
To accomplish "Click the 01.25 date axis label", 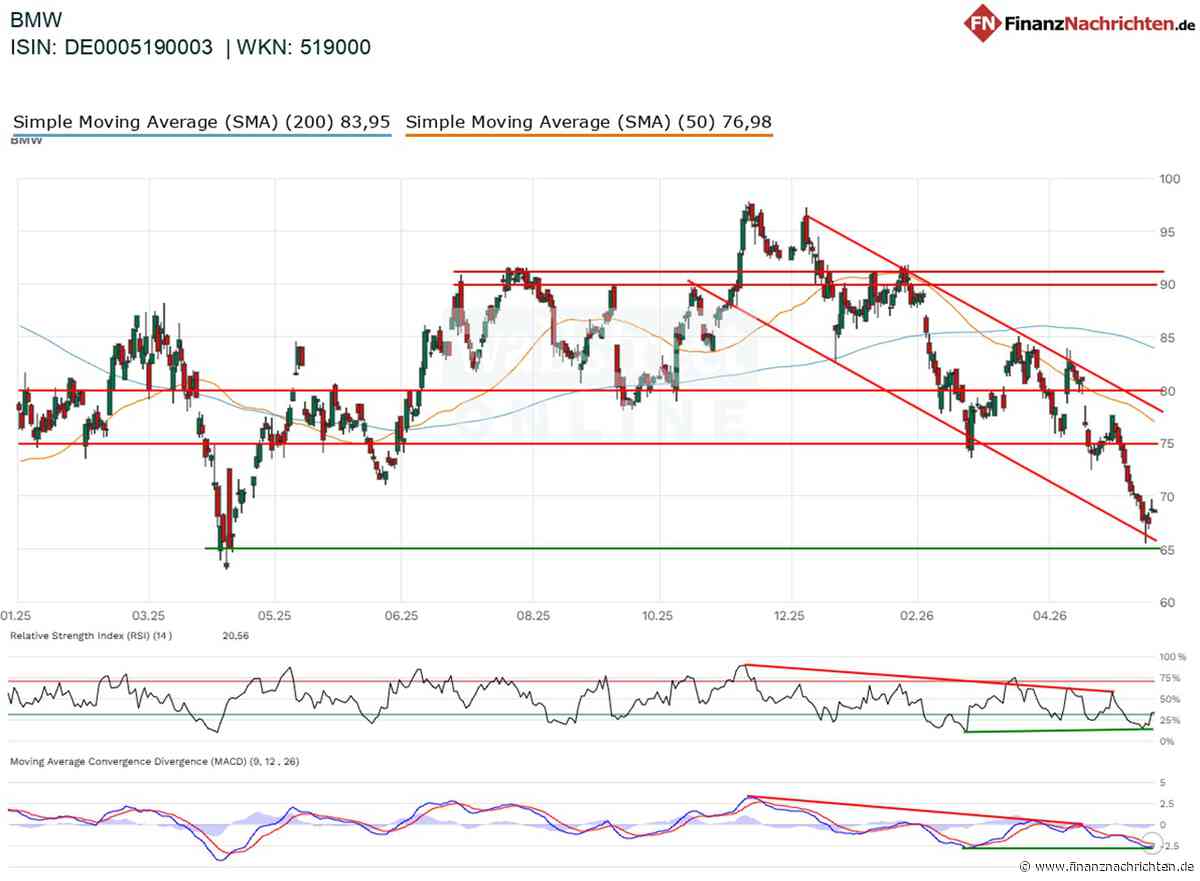I will click(x=17, y=617).
